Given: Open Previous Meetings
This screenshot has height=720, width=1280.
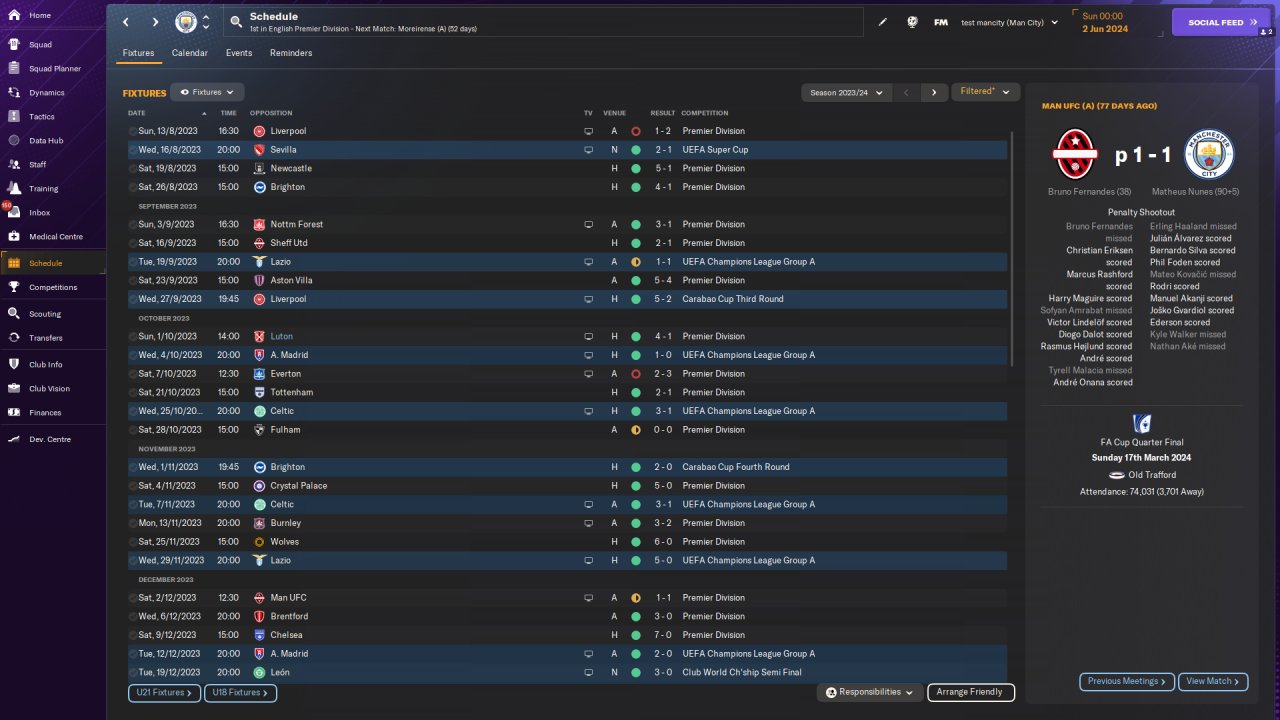Looking at the screenshot, I should click(x=1126, y=682).
